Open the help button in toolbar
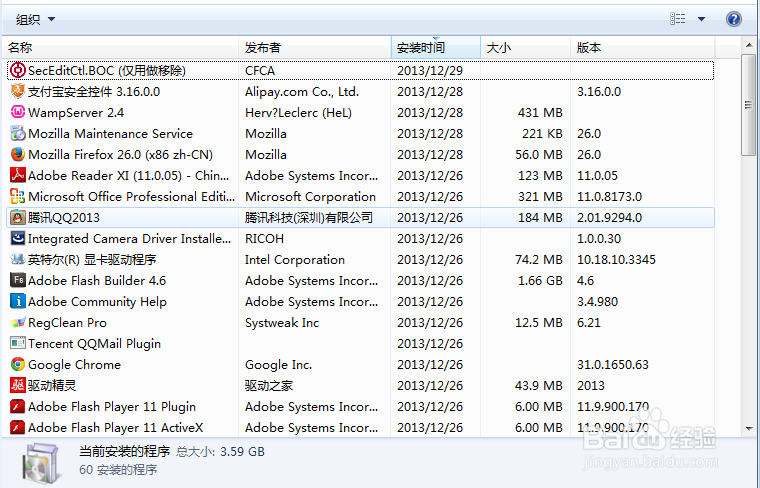 click(x=734, y=19)
